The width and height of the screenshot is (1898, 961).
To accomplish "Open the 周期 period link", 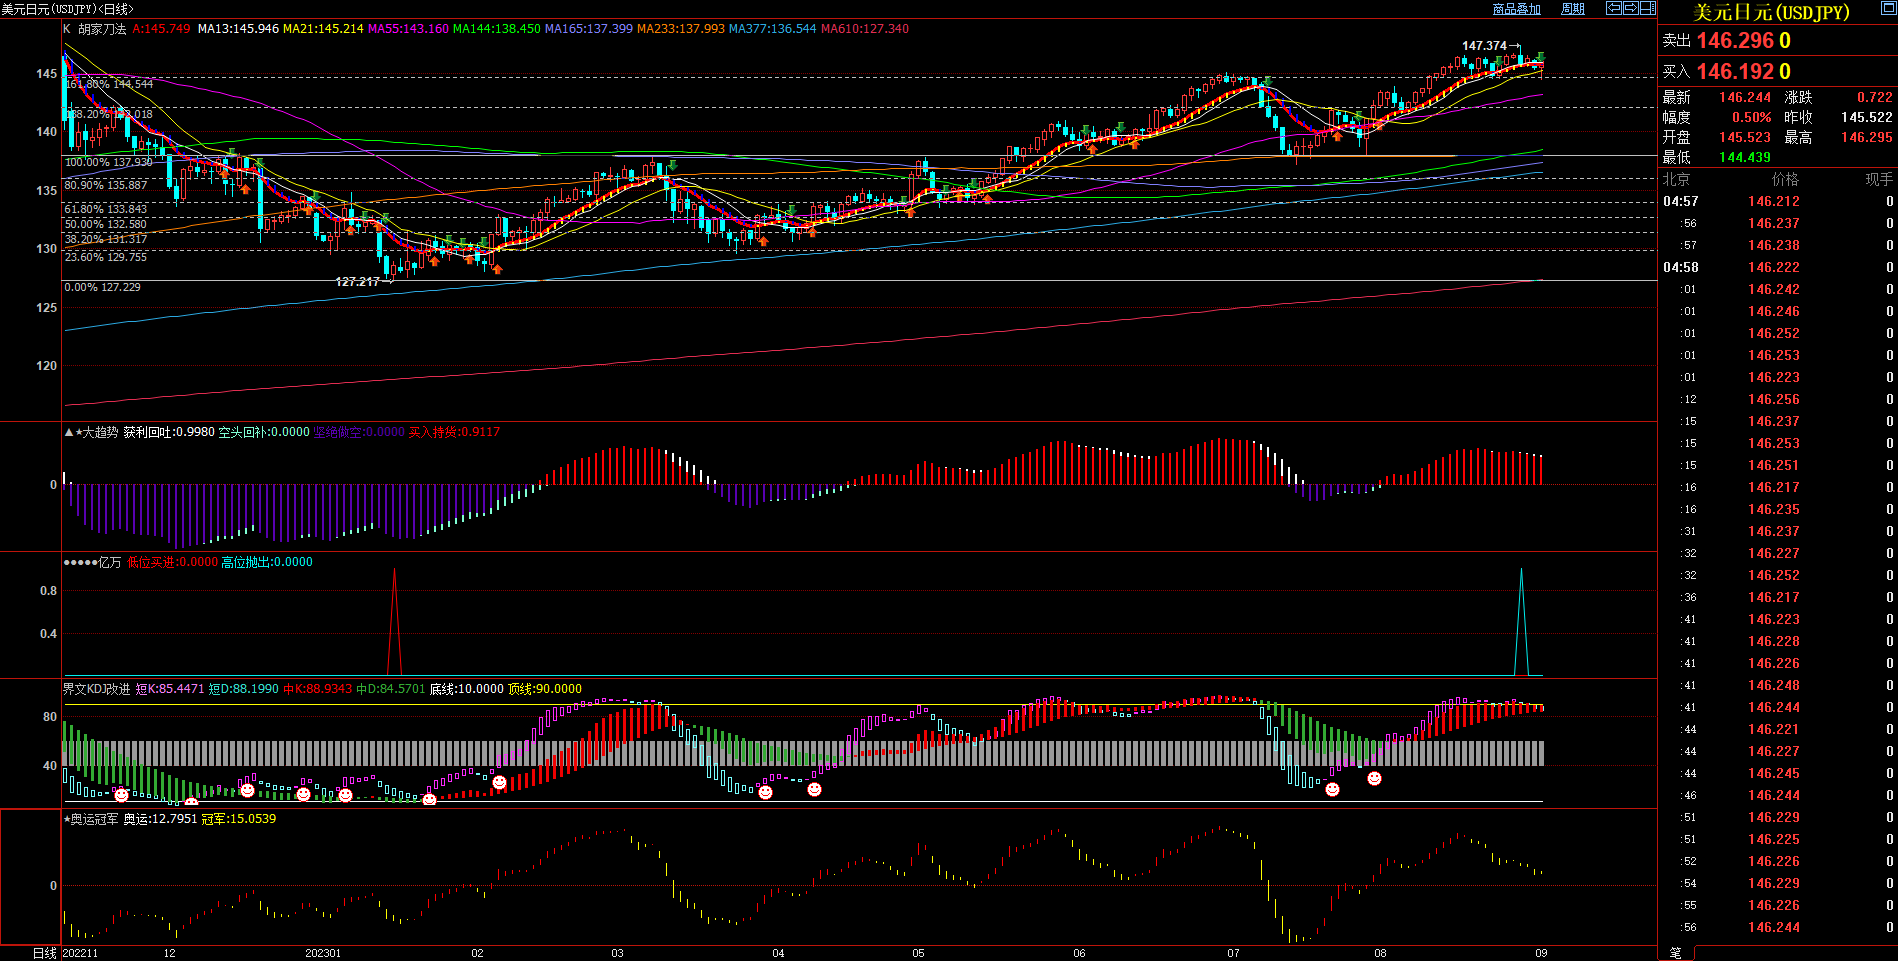I will (1573, 9).
